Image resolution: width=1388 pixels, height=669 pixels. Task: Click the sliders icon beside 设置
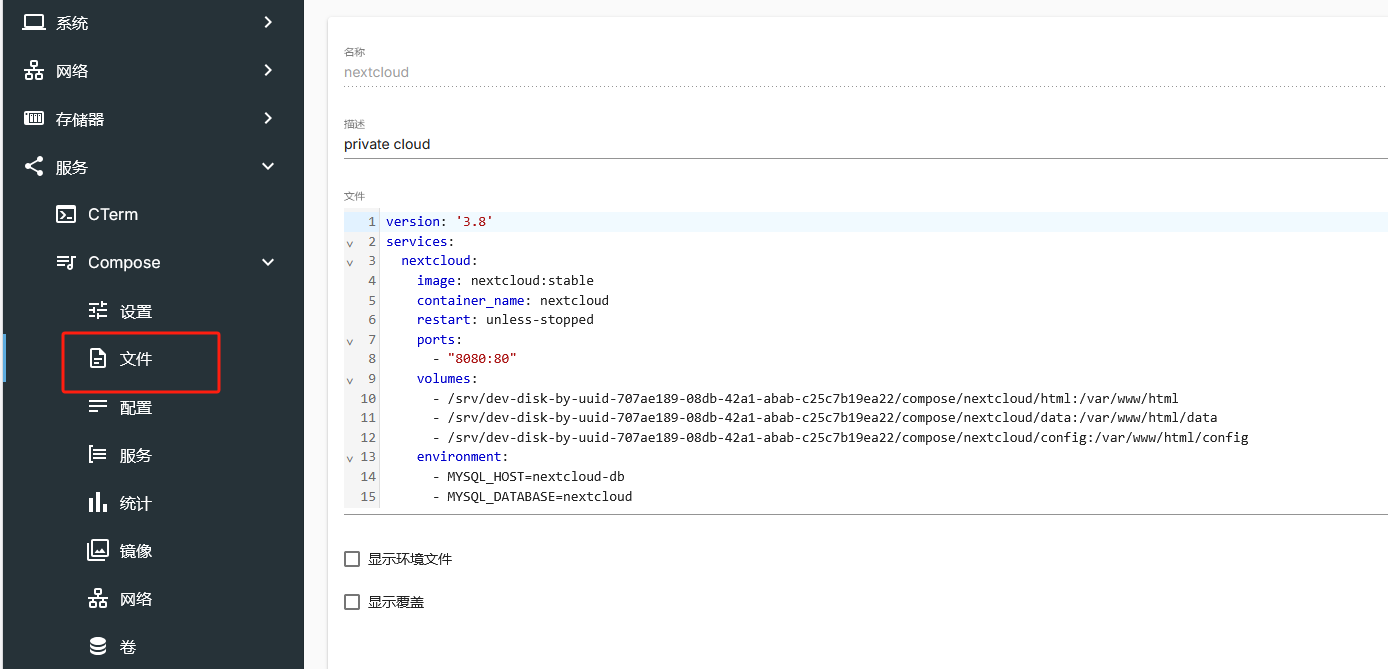[98, 310]
